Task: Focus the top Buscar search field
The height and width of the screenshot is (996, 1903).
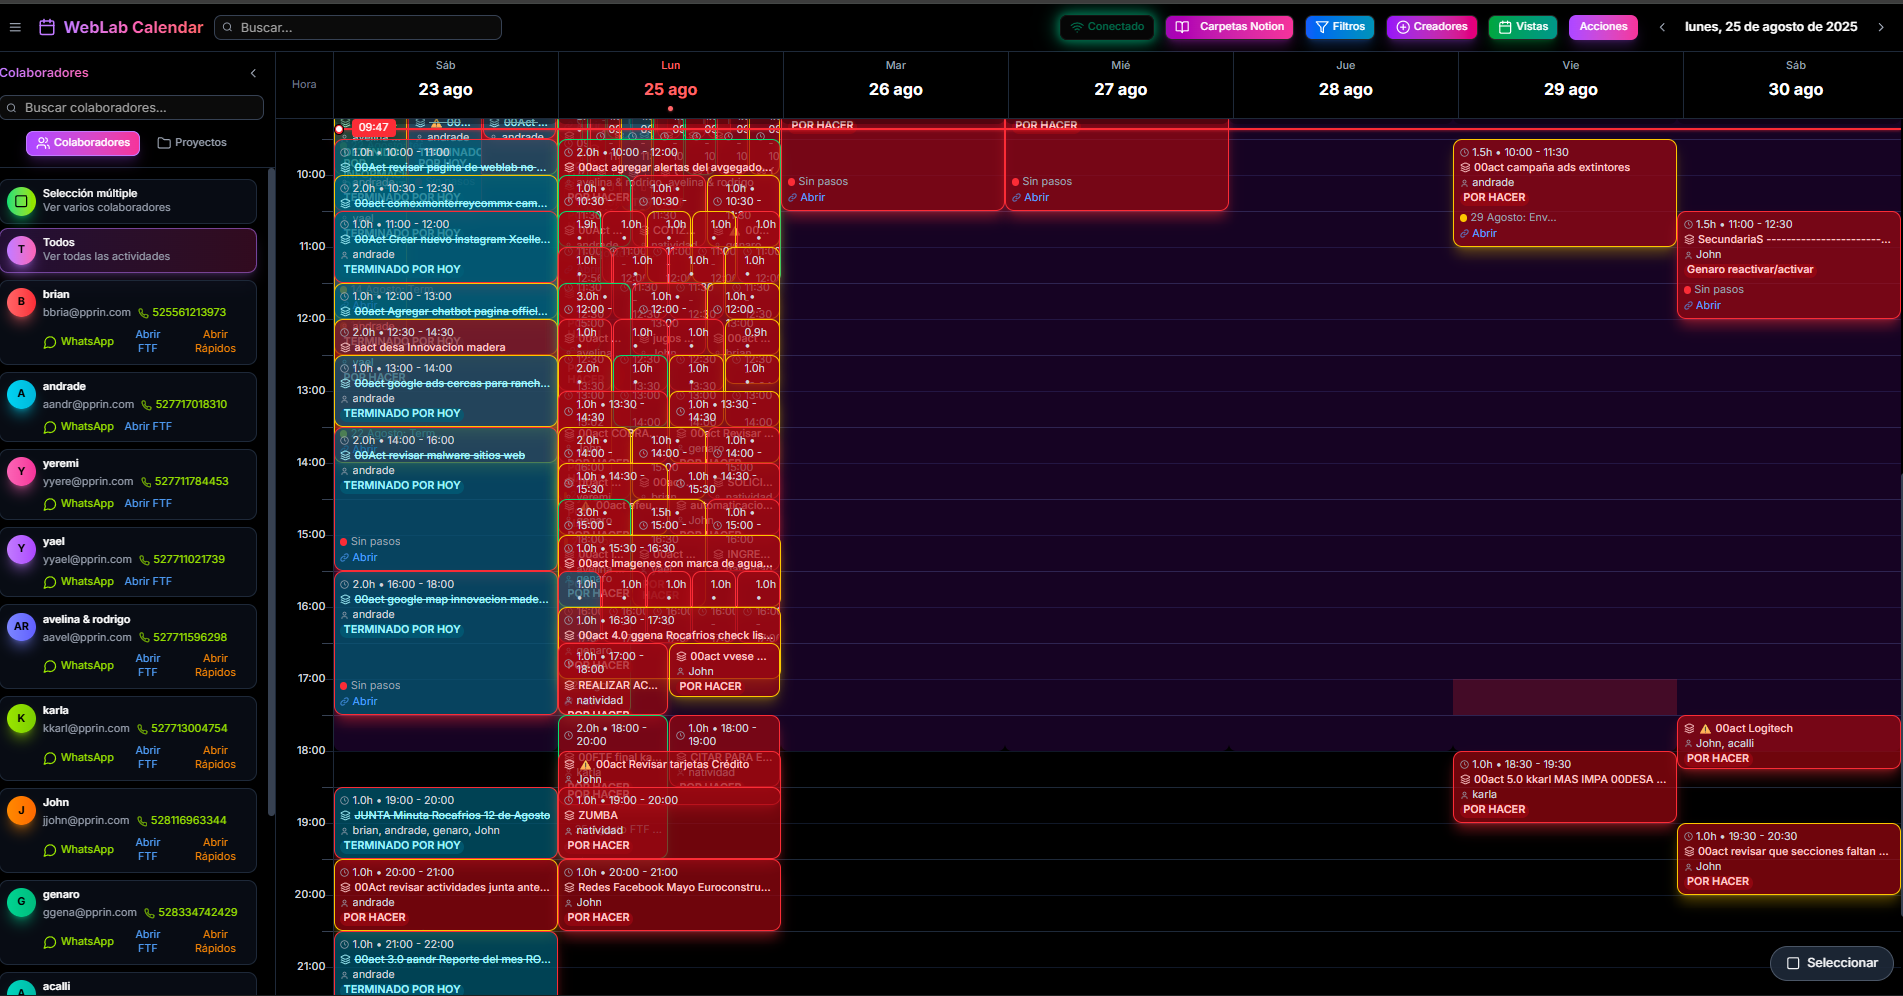Action: [x=358, y=27]
